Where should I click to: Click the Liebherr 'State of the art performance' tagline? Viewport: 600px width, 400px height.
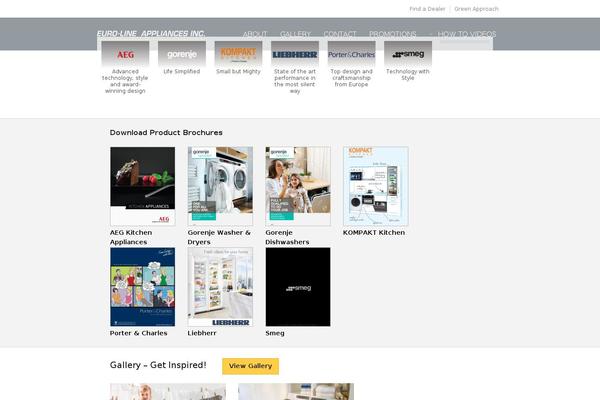[295, 81]
